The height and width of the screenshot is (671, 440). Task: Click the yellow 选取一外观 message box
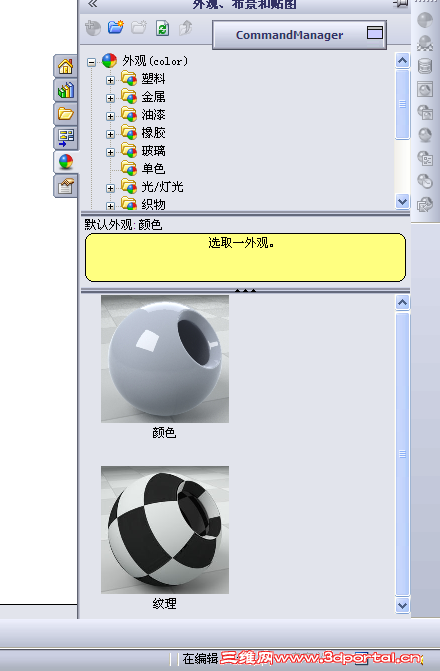point(245,257)
